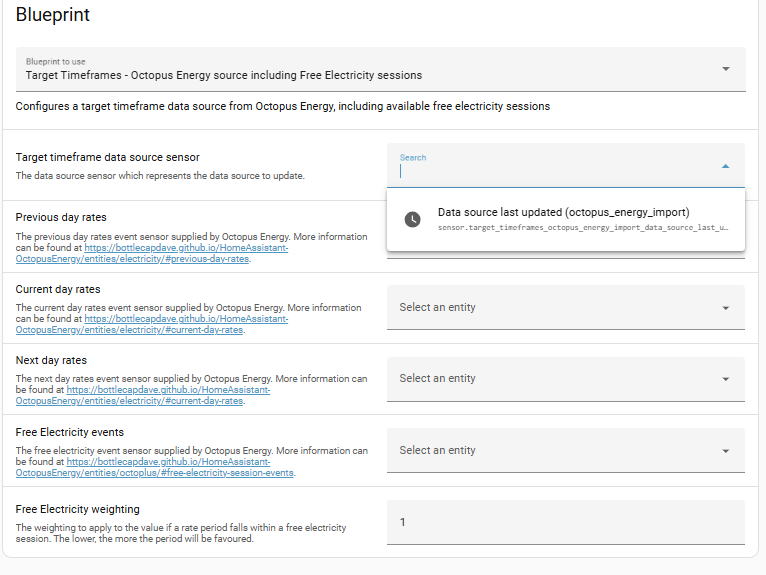The image size is (766, 575).
Task: Select Data source last updated (octopus_energy_import) option
Action: pos(563,212)
